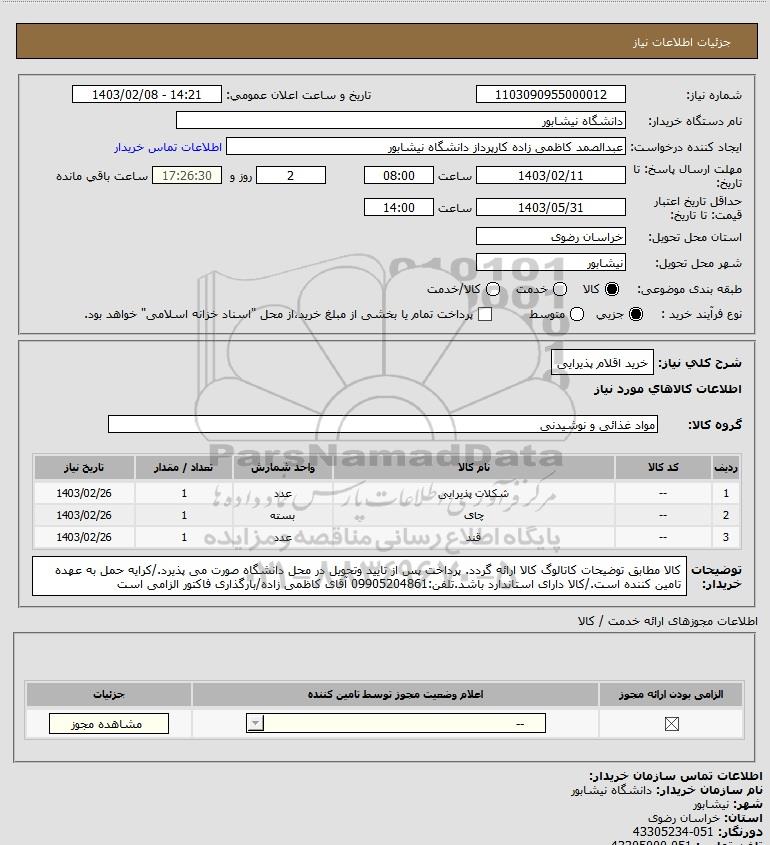Click the شماره نیاز field 1103090955000012
Viewport: 770px width, 845px height.
tap(551, 94)
